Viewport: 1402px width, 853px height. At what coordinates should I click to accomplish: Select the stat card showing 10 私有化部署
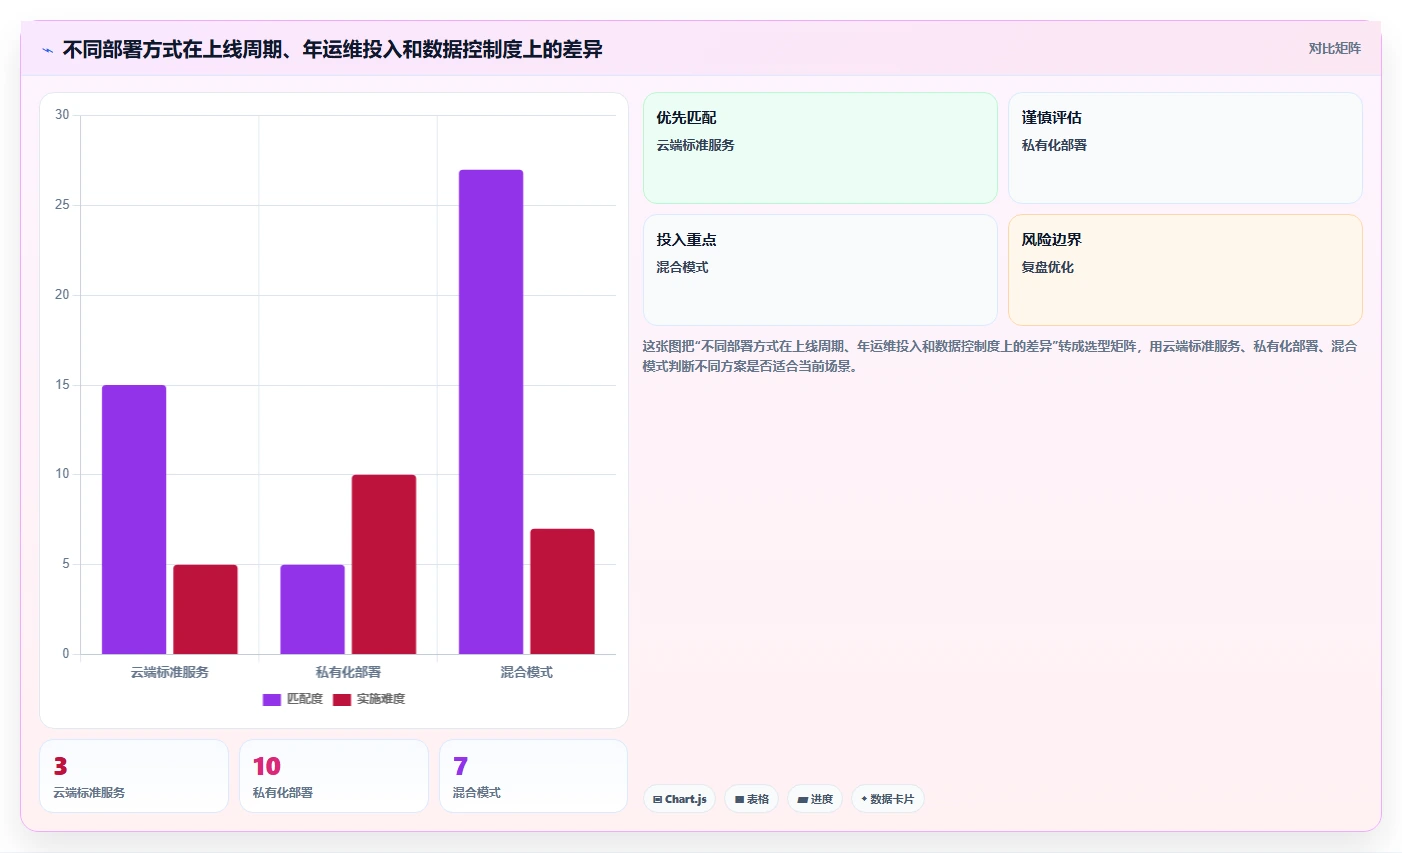tap(334, 776)
